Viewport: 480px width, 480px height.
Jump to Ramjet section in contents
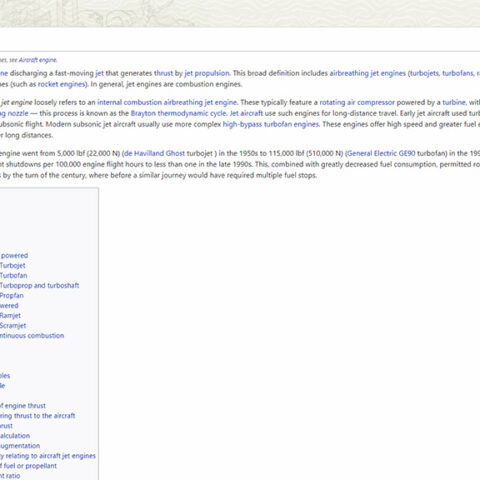point(10,316)
